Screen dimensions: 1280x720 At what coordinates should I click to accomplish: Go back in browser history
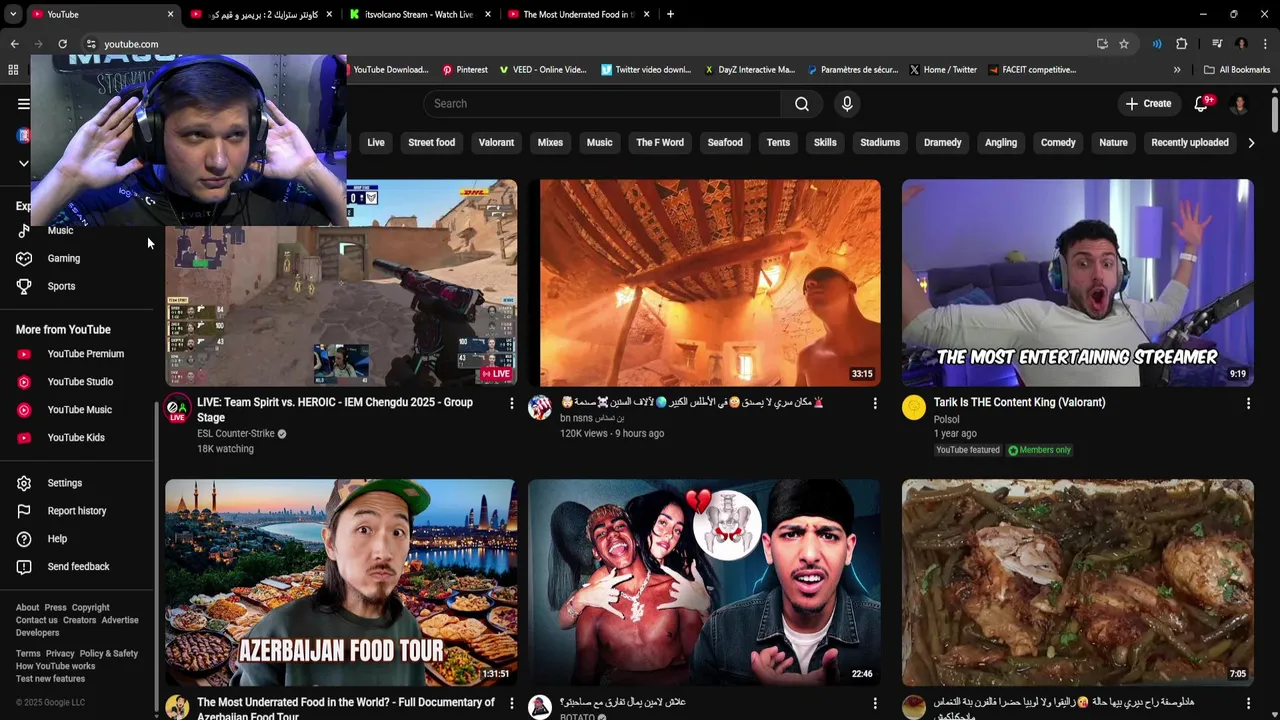14,44
